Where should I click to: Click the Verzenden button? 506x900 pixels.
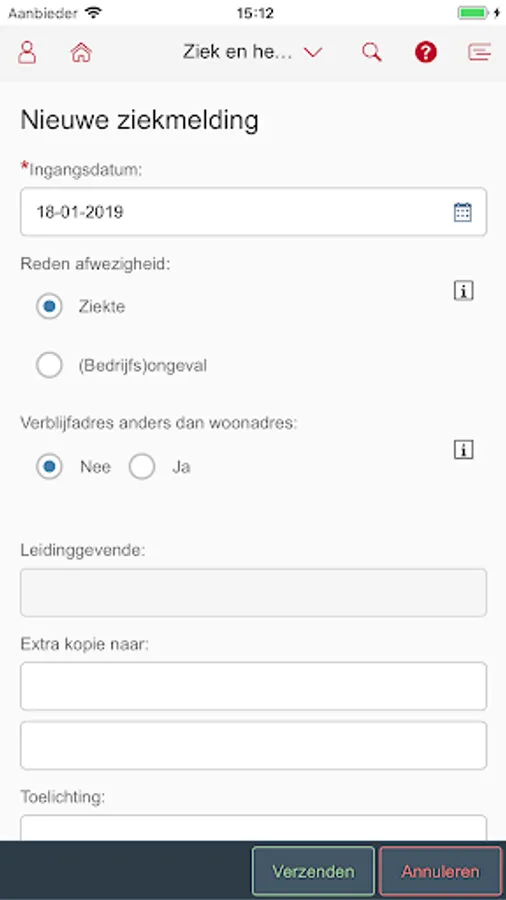(313, 871)
